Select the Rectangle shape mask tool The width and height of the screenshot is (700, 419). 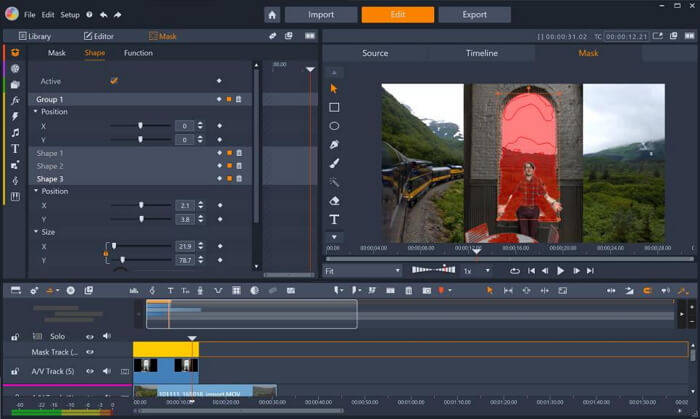point(334,107)
